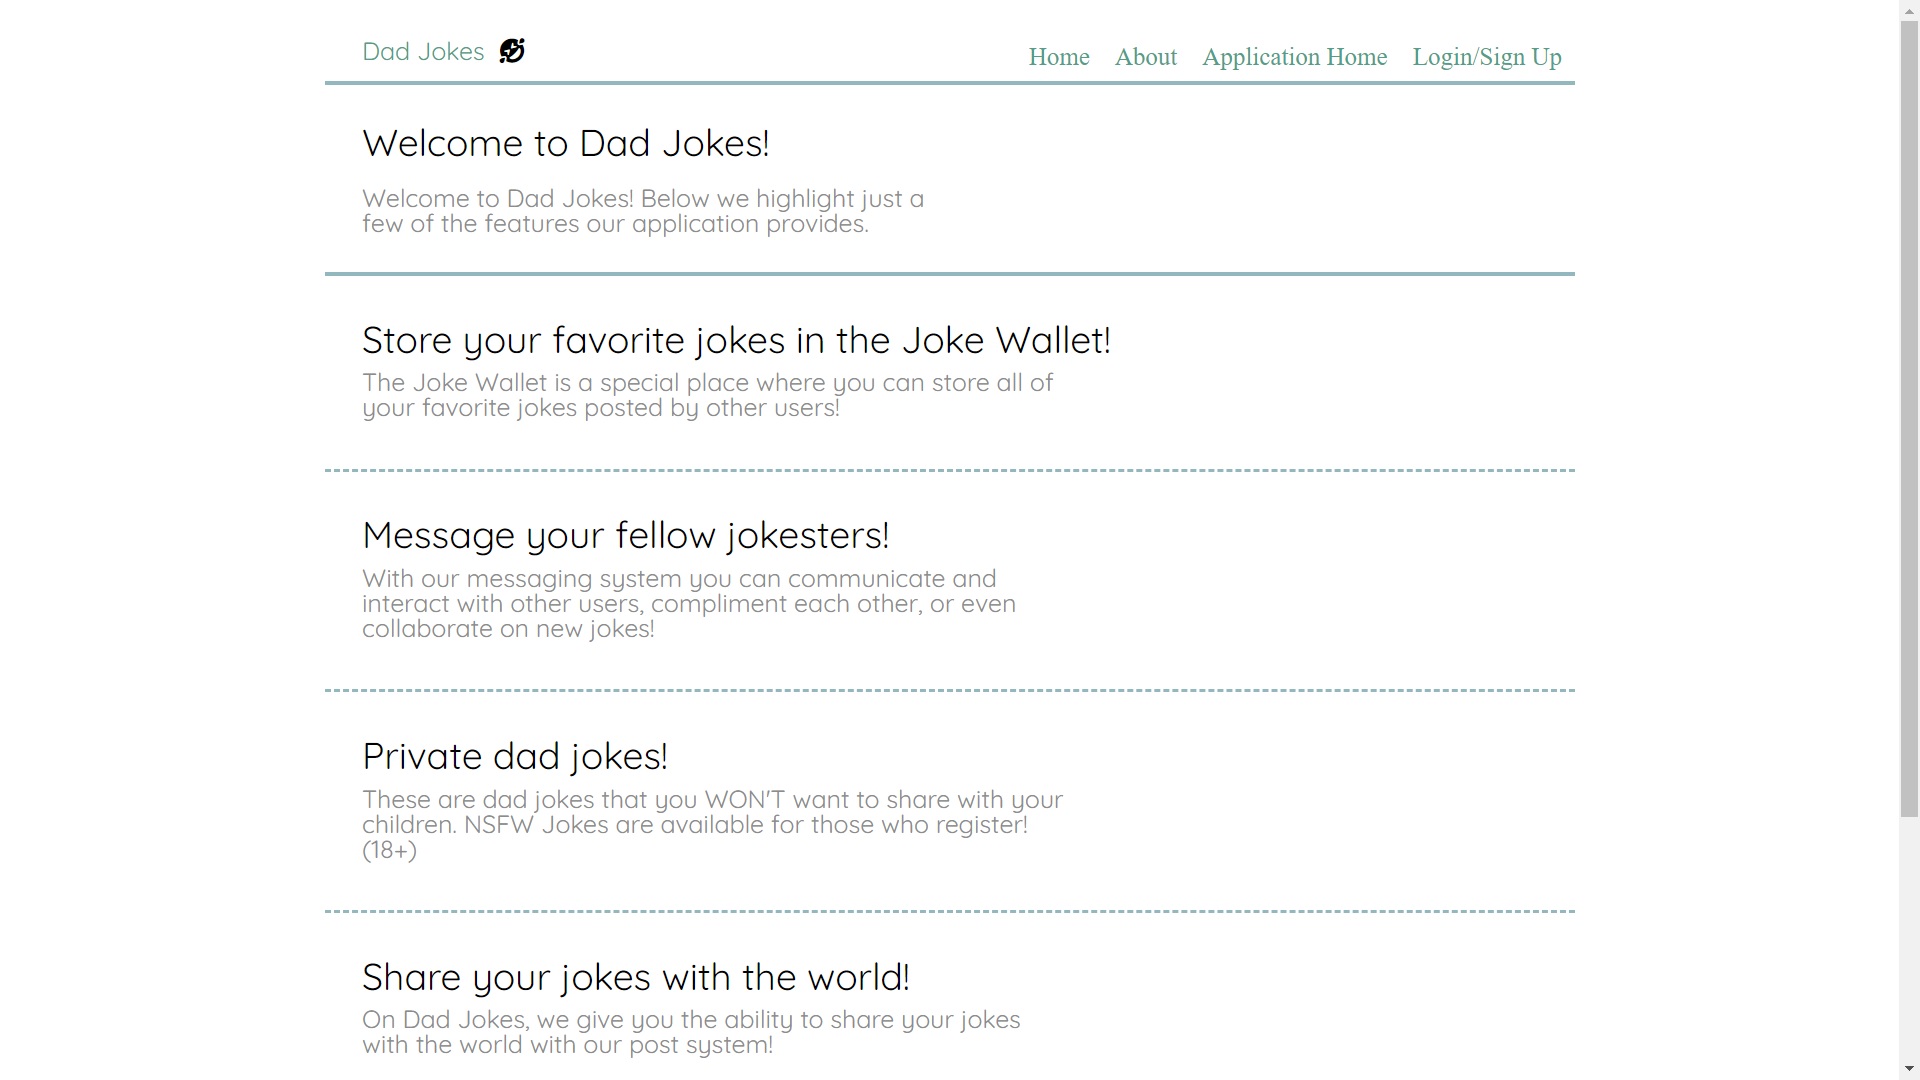Image resolution: width=1920 pixels, height=1080 pixels.
Task: Open the Login/Sign Up page
Action: tap(1487, 57)
